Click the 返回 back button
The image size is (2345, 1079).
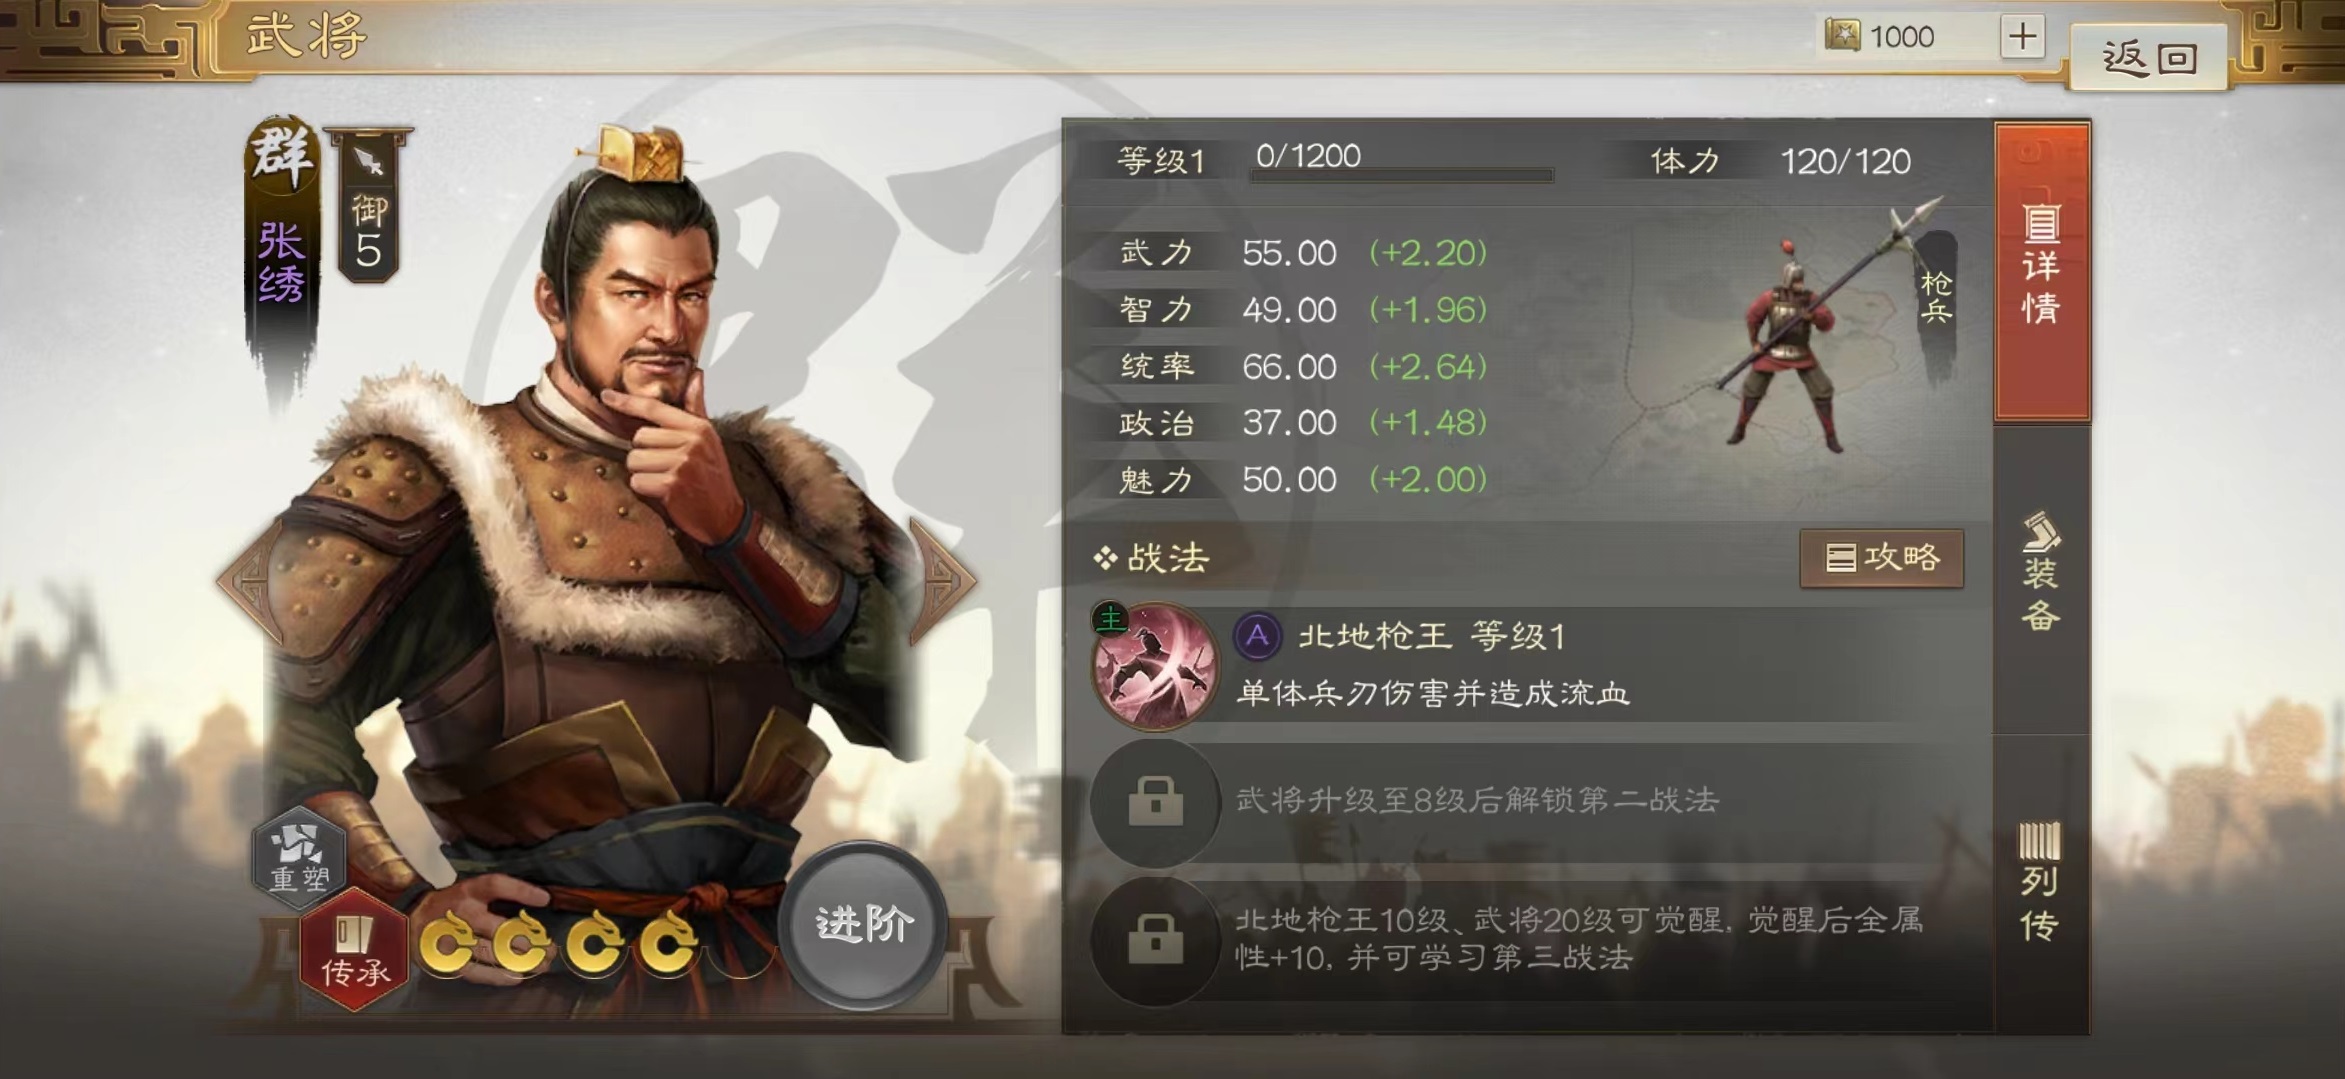[x=2149, y=57]
